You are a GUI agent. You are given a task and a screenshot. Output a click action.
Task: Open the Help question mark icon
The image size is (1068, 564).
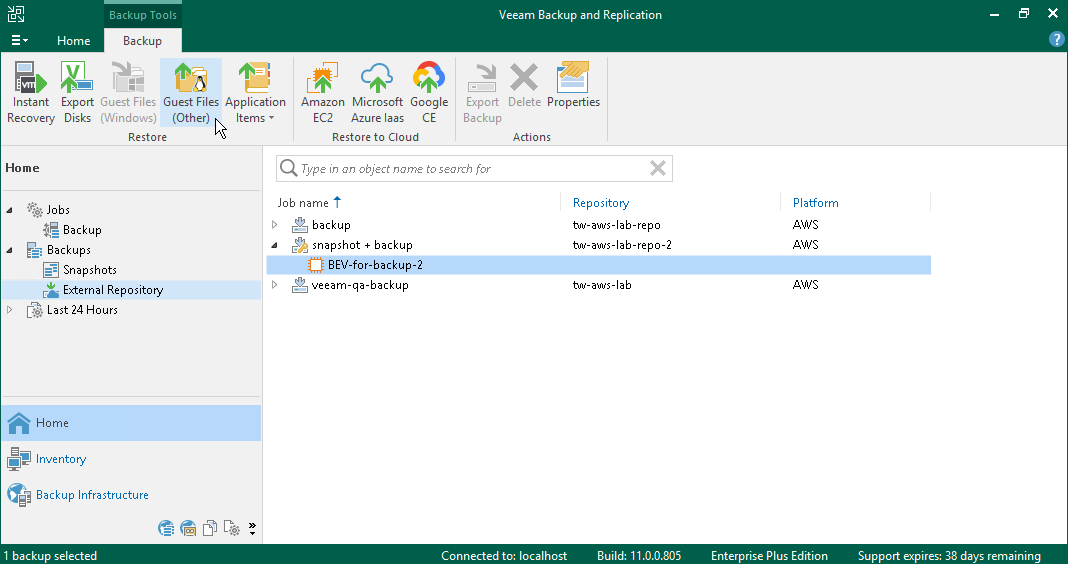[x=1056, y=40]
